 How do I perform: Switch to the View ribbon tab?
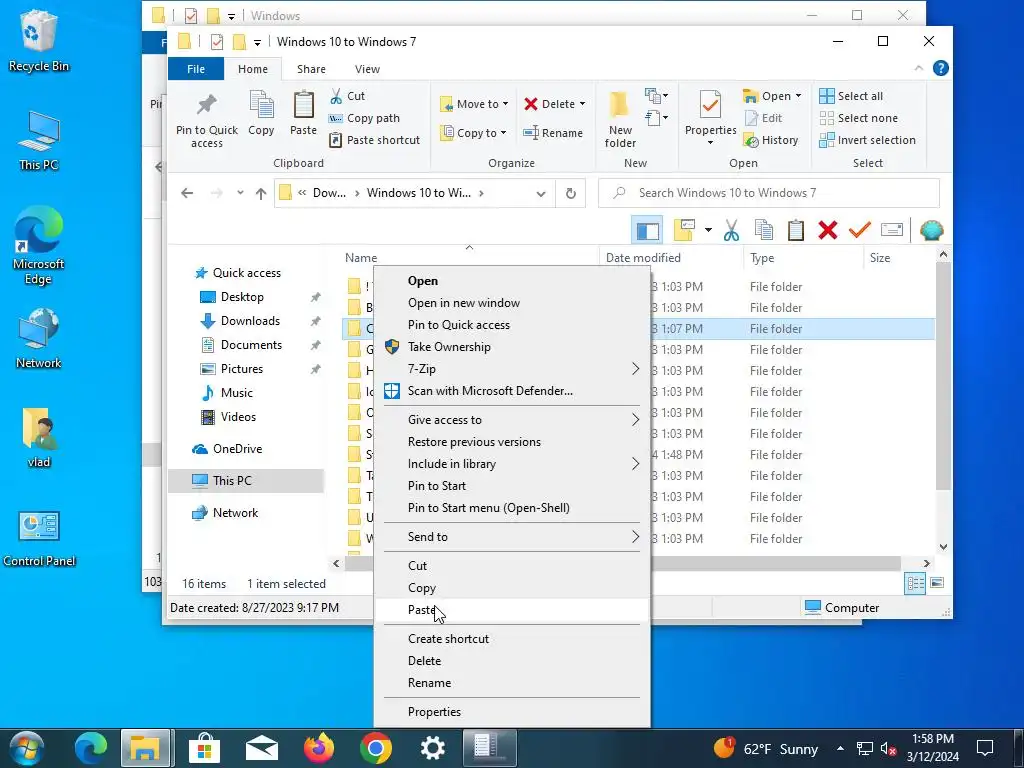367,69
